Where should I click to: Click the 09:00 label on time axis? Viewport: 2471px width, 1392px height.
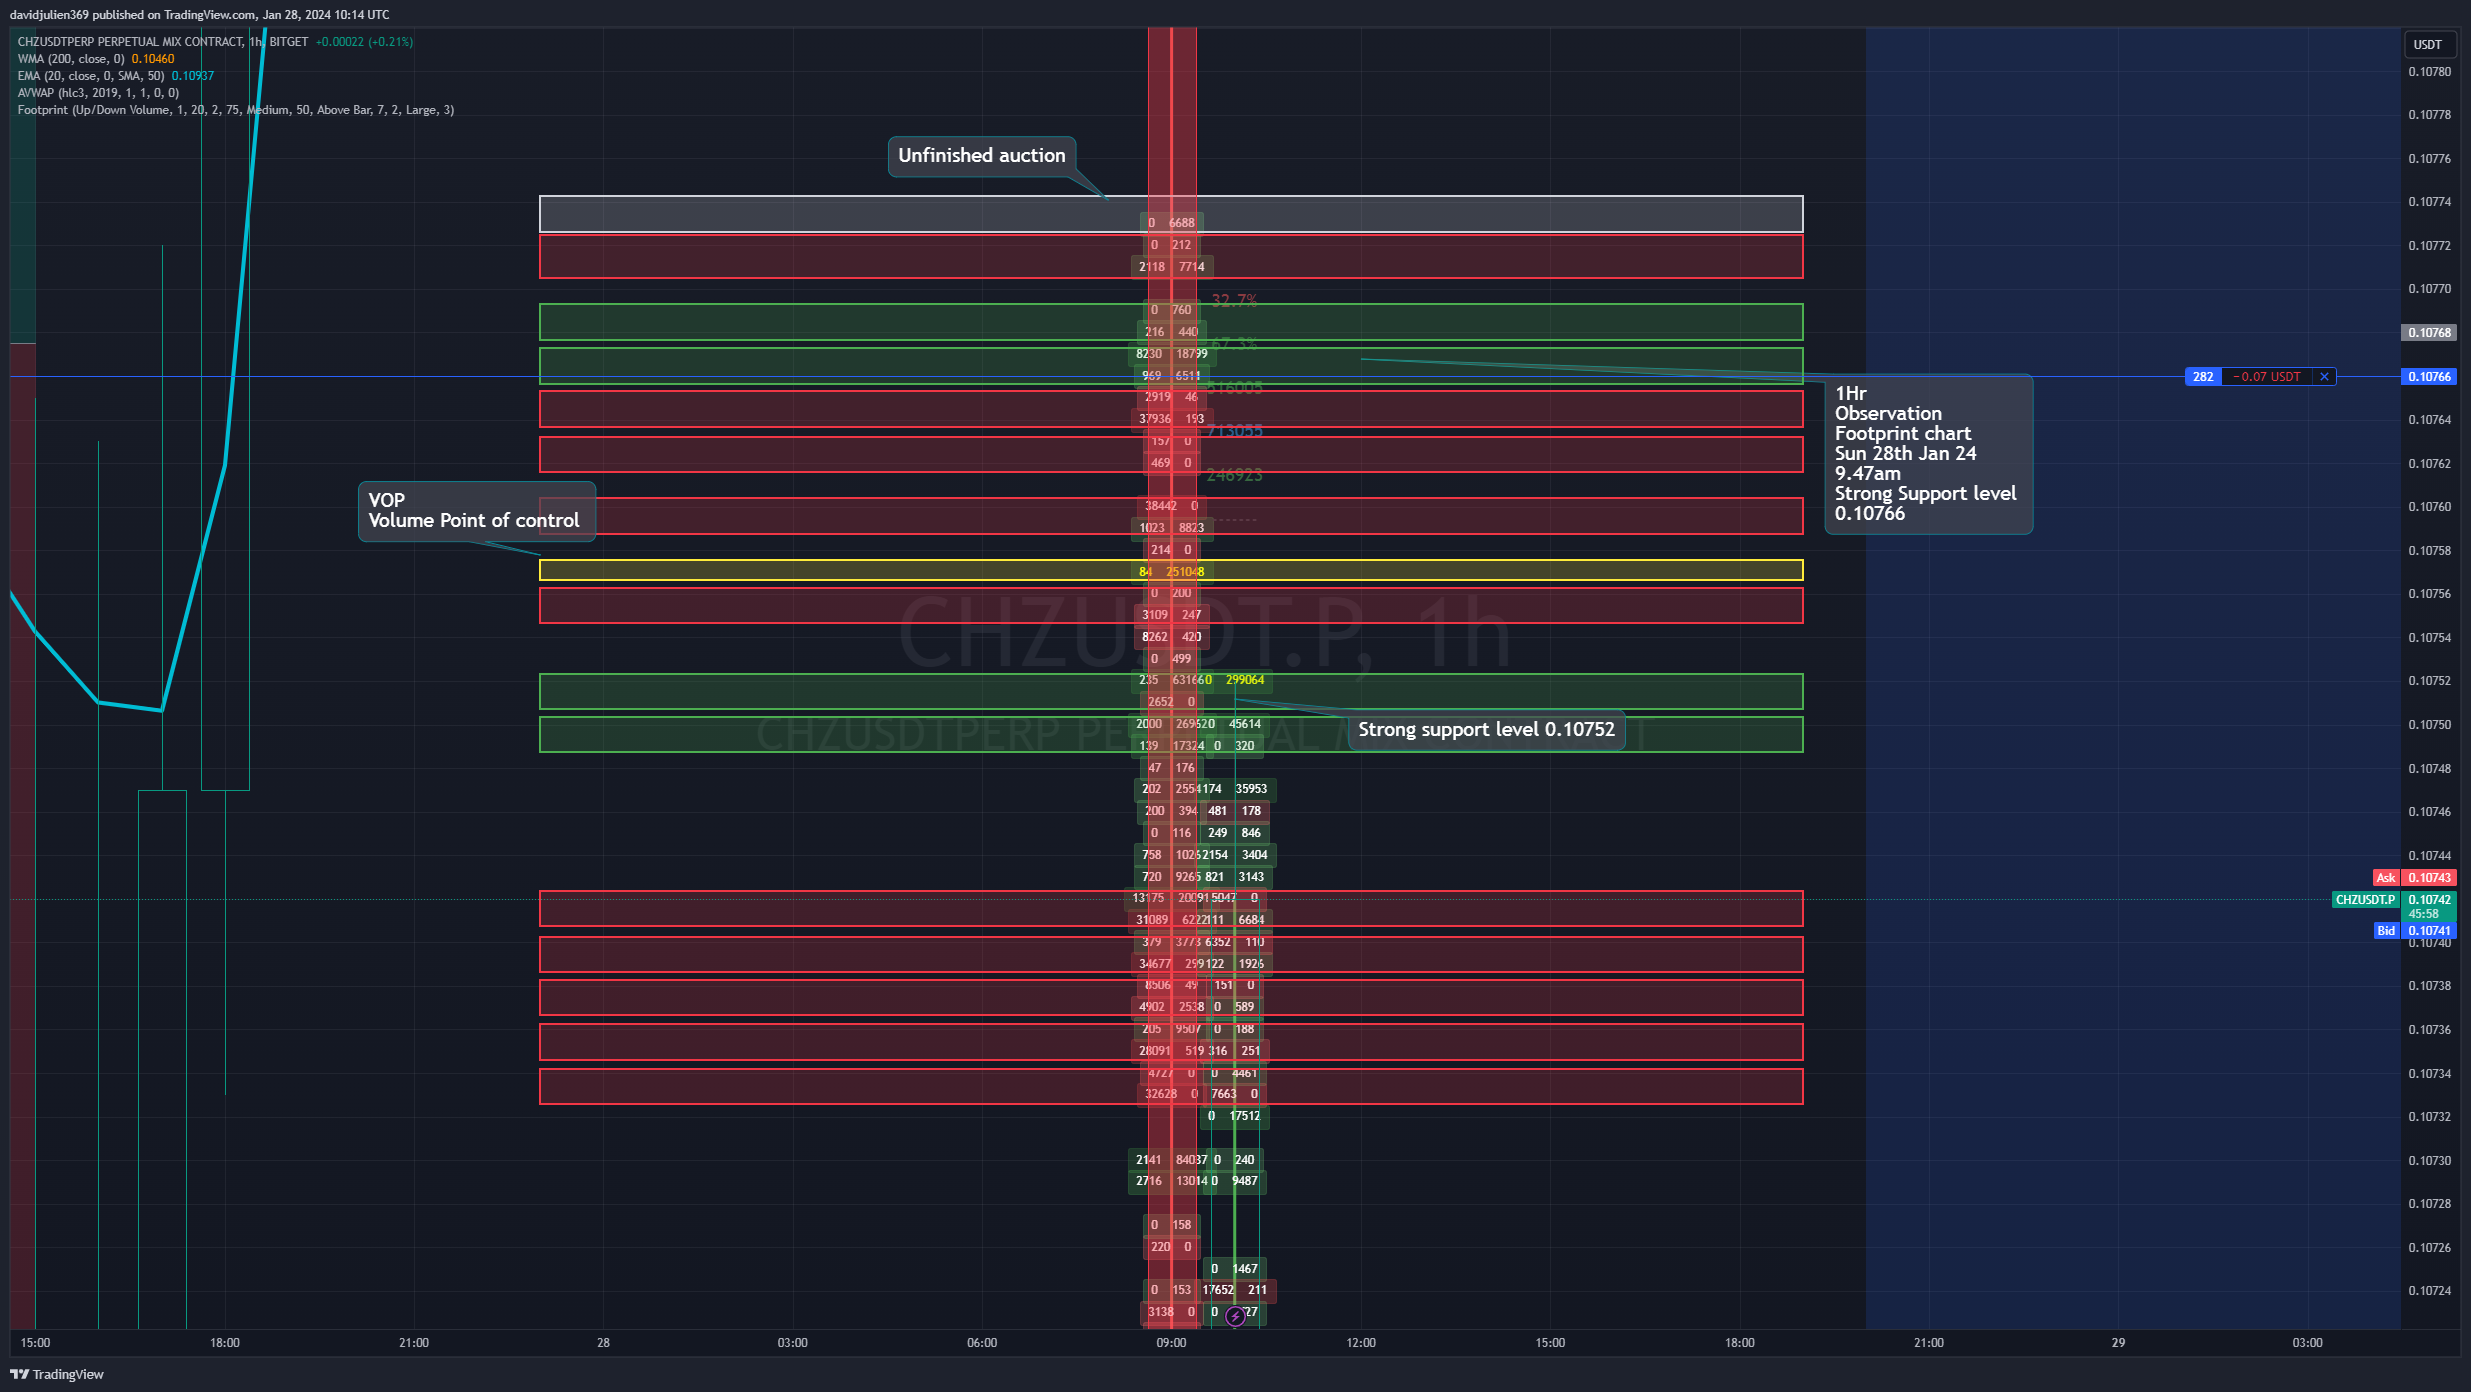pyautogui.click(x=1171, y=1343)
